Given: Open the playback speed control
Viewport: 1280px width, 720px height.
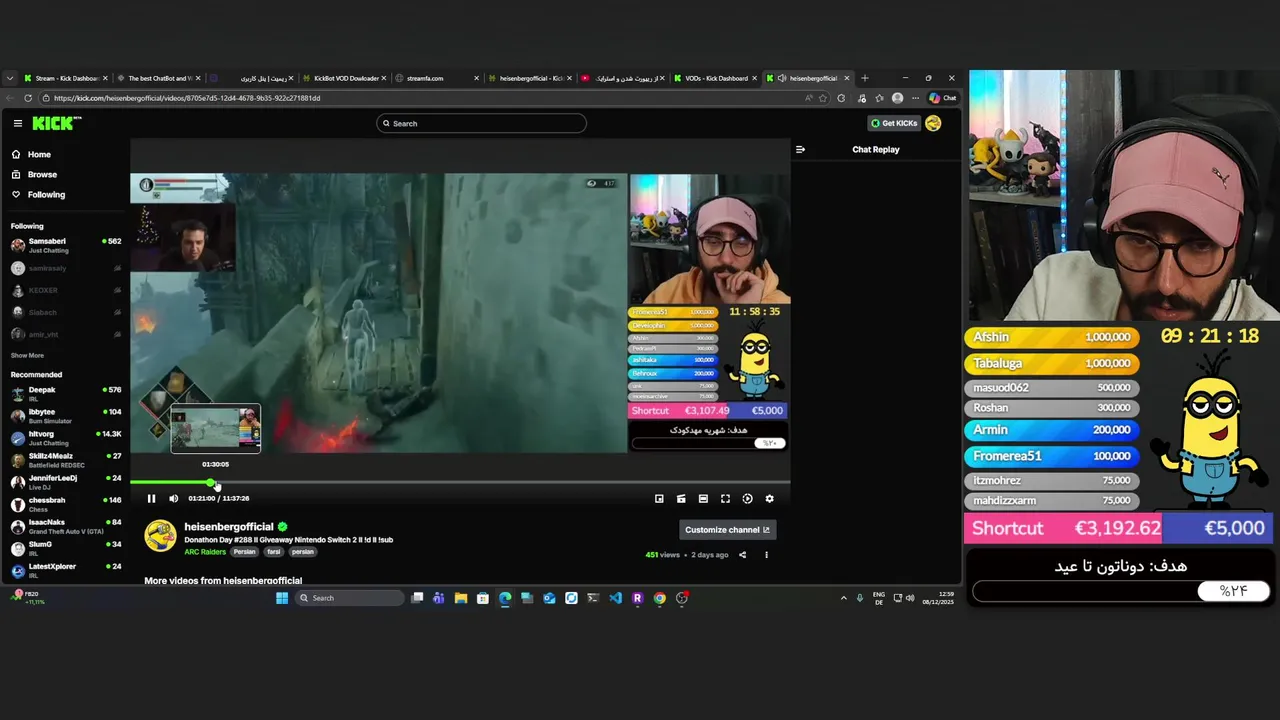Looking at the screenshot, I should (747, 498).
